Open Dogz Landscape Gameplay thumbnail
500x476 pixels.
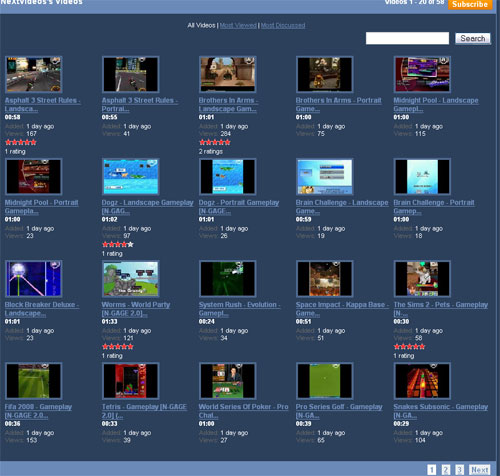131,177
